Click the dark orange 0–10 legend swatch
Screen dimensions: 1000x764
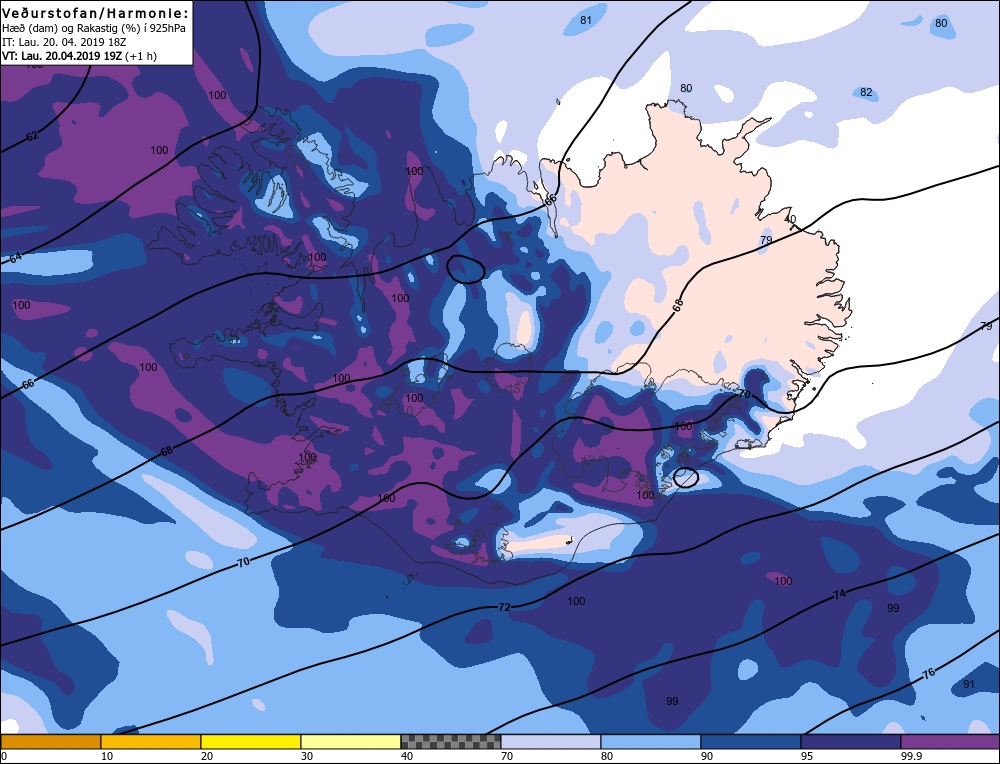point(50,742)
